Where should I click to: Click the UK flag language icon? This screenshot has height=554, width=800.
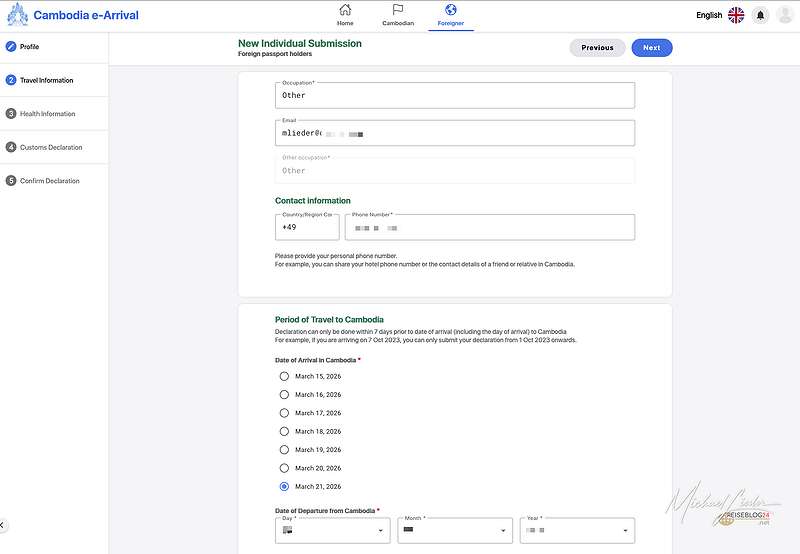[x=736, y=15]
